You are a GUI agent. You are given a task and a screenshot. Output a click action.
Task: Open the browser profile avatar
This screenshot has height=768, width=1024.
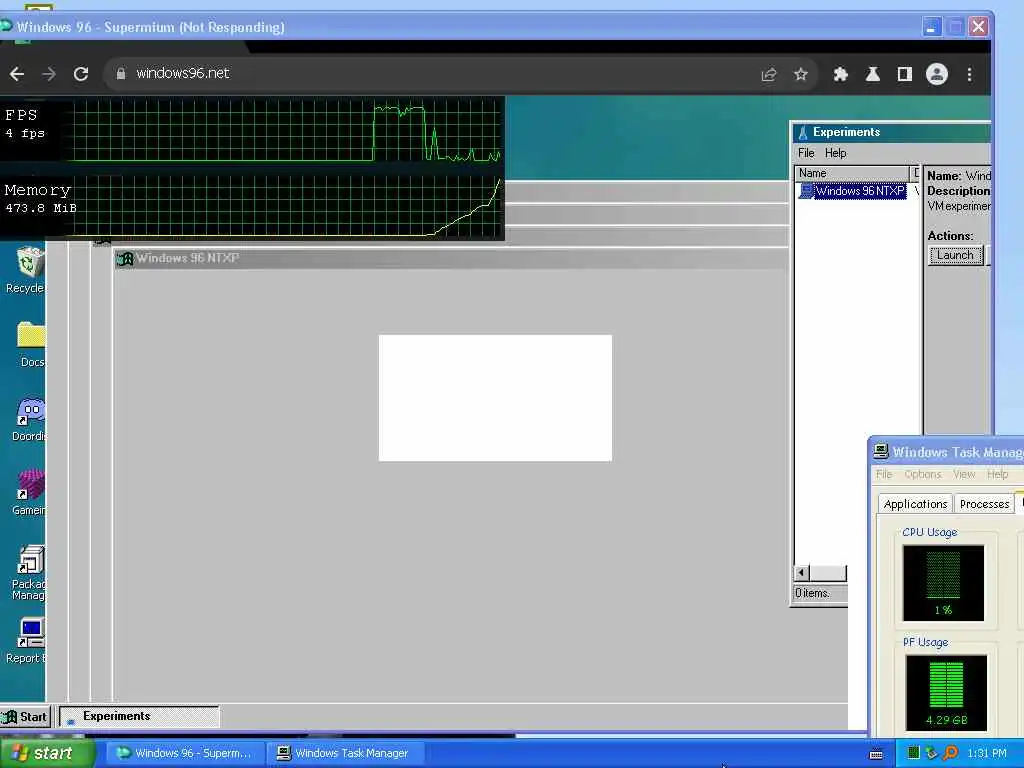point(936,74)
